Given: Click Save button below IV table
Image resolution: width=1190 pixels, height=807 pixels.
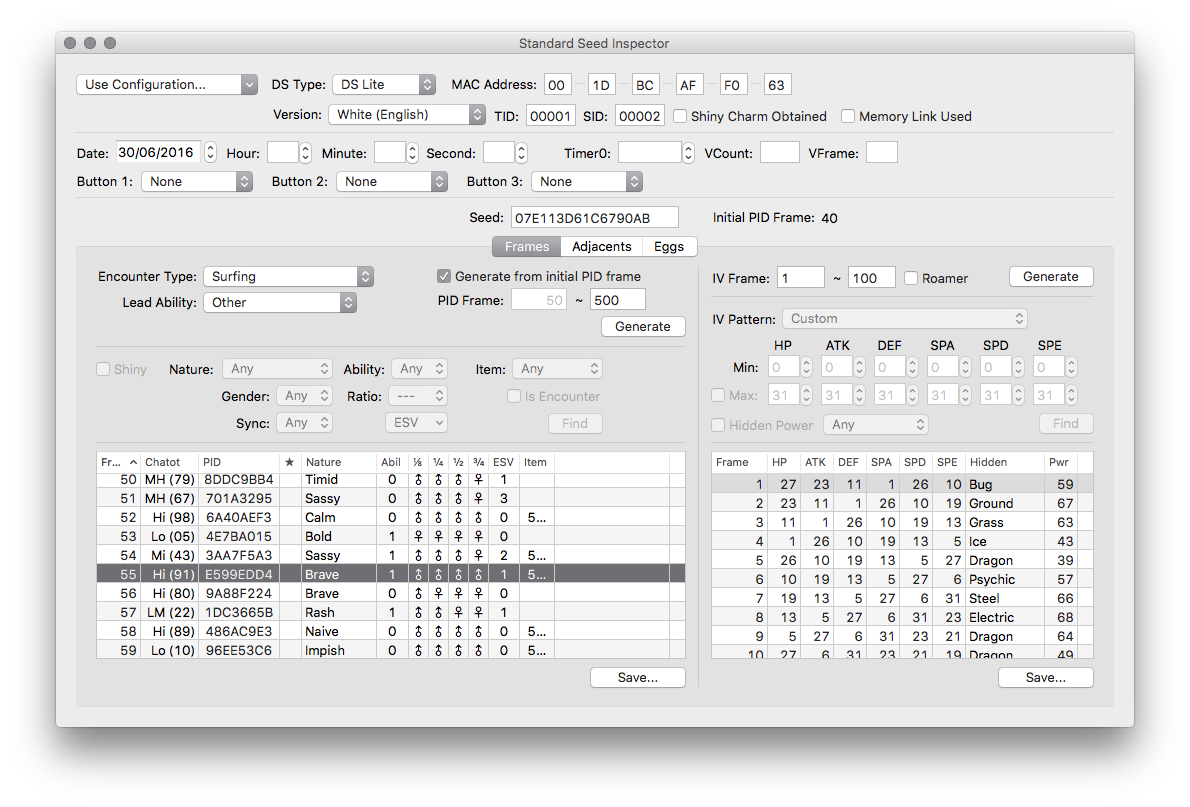Looking at the screenshot, I should point(1045,677).
